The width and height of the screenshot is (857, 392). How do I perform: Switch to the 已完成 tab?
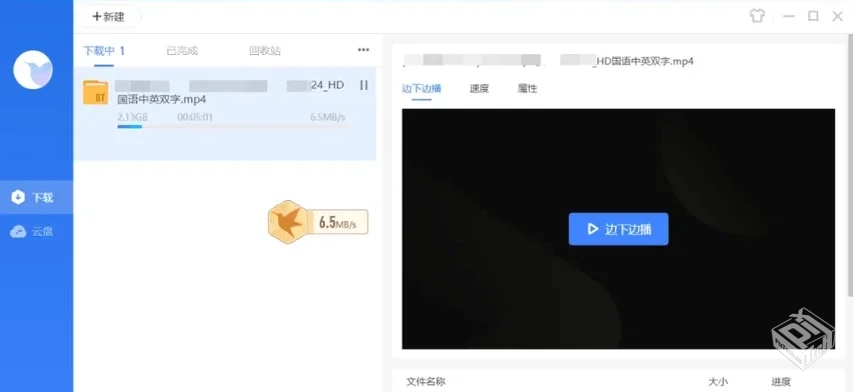(182, 51)
